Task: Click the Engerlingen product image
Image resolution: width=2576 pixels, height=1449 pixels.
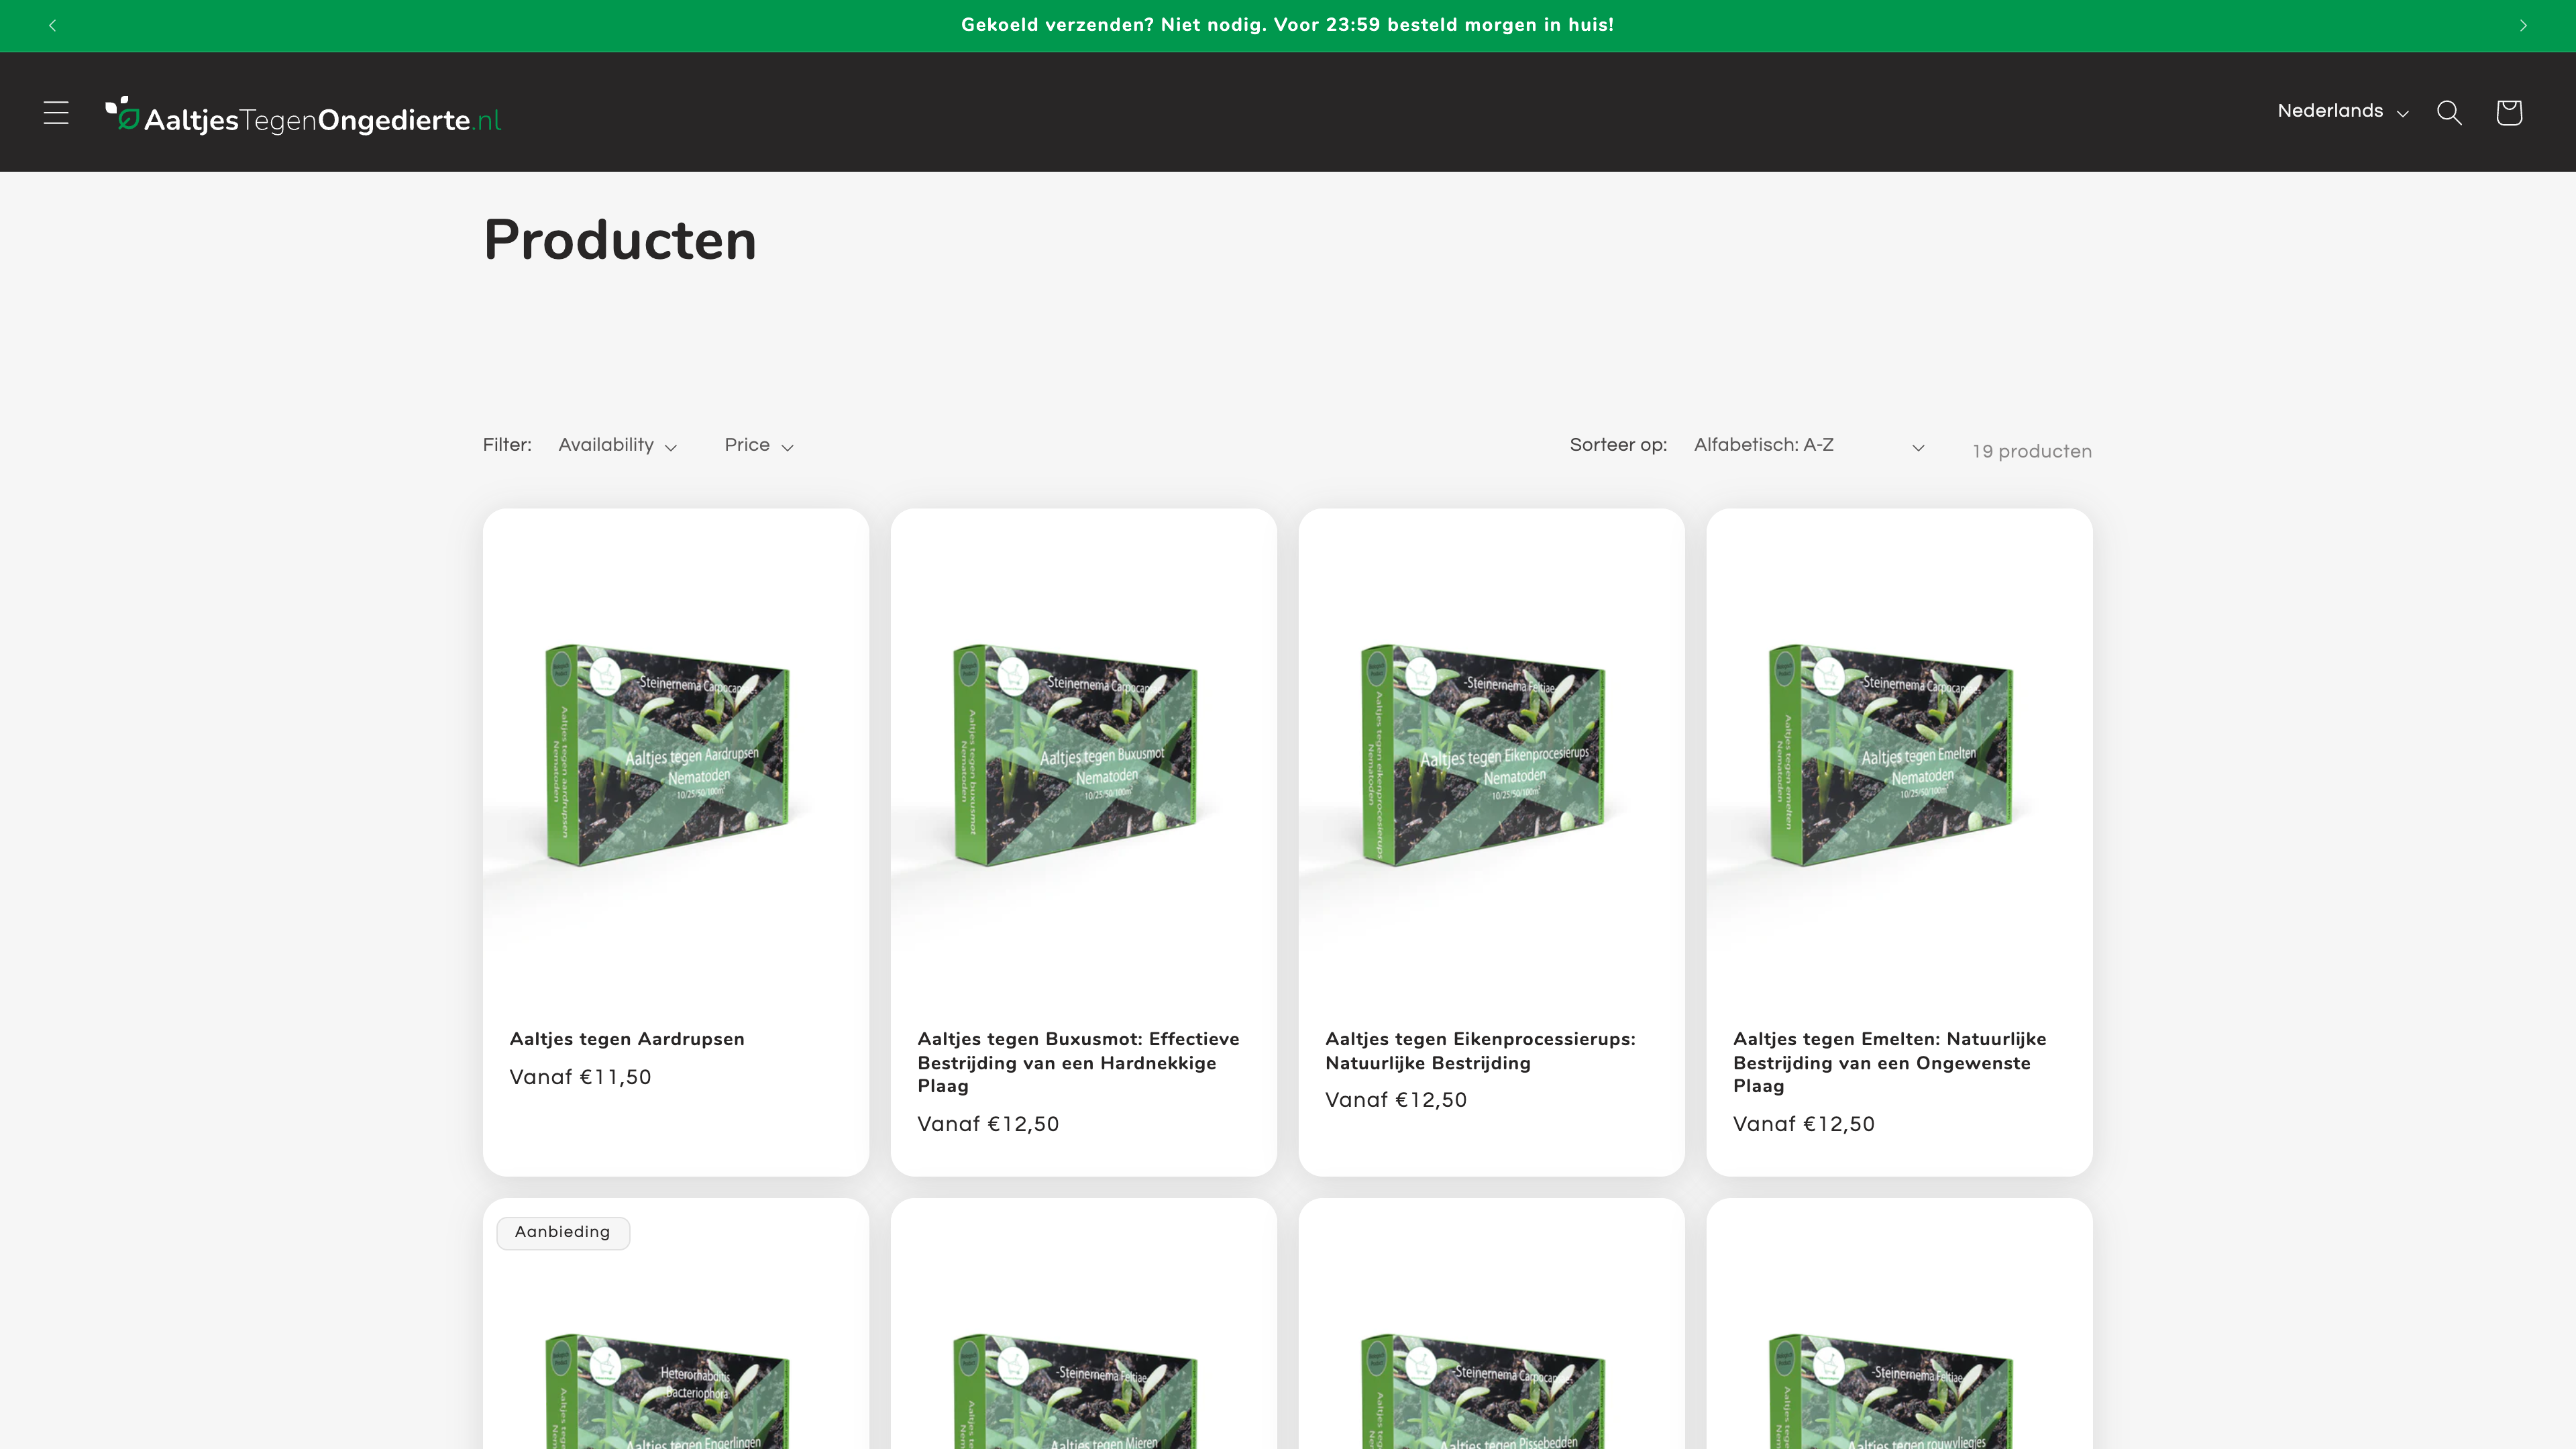Action: coord(667,1395)
